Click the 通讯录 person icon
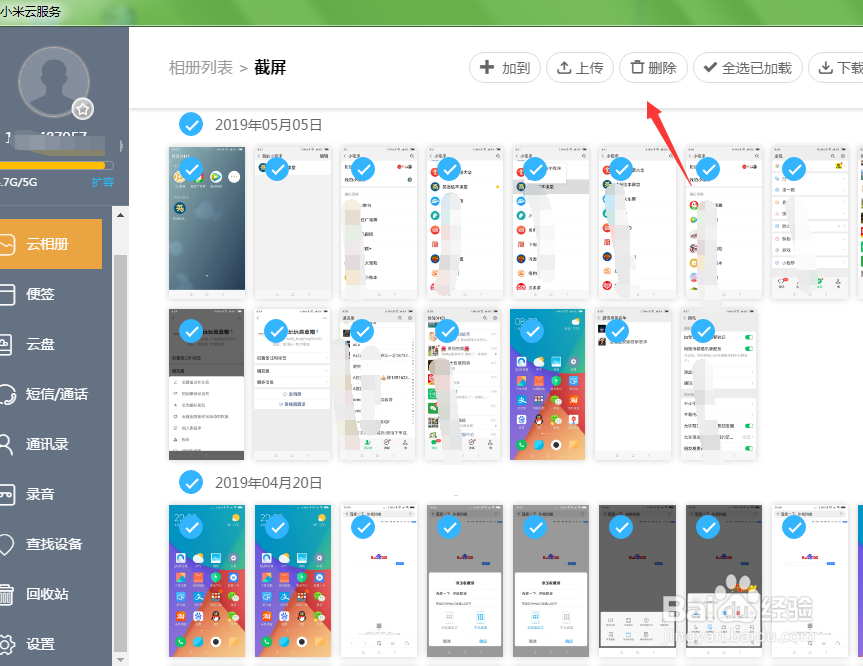This screenshot has height=666, width=863. [x=6, y=444]
